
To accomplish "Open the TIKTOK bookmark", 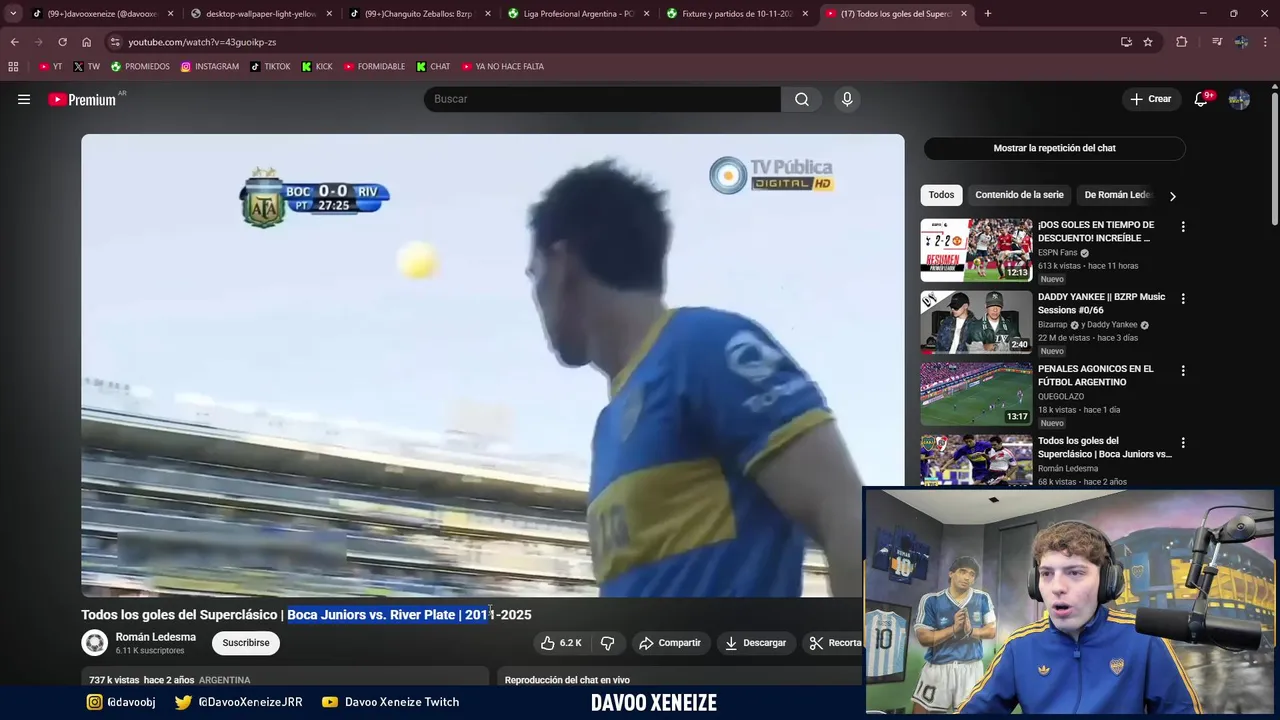I will coord(270,67).
